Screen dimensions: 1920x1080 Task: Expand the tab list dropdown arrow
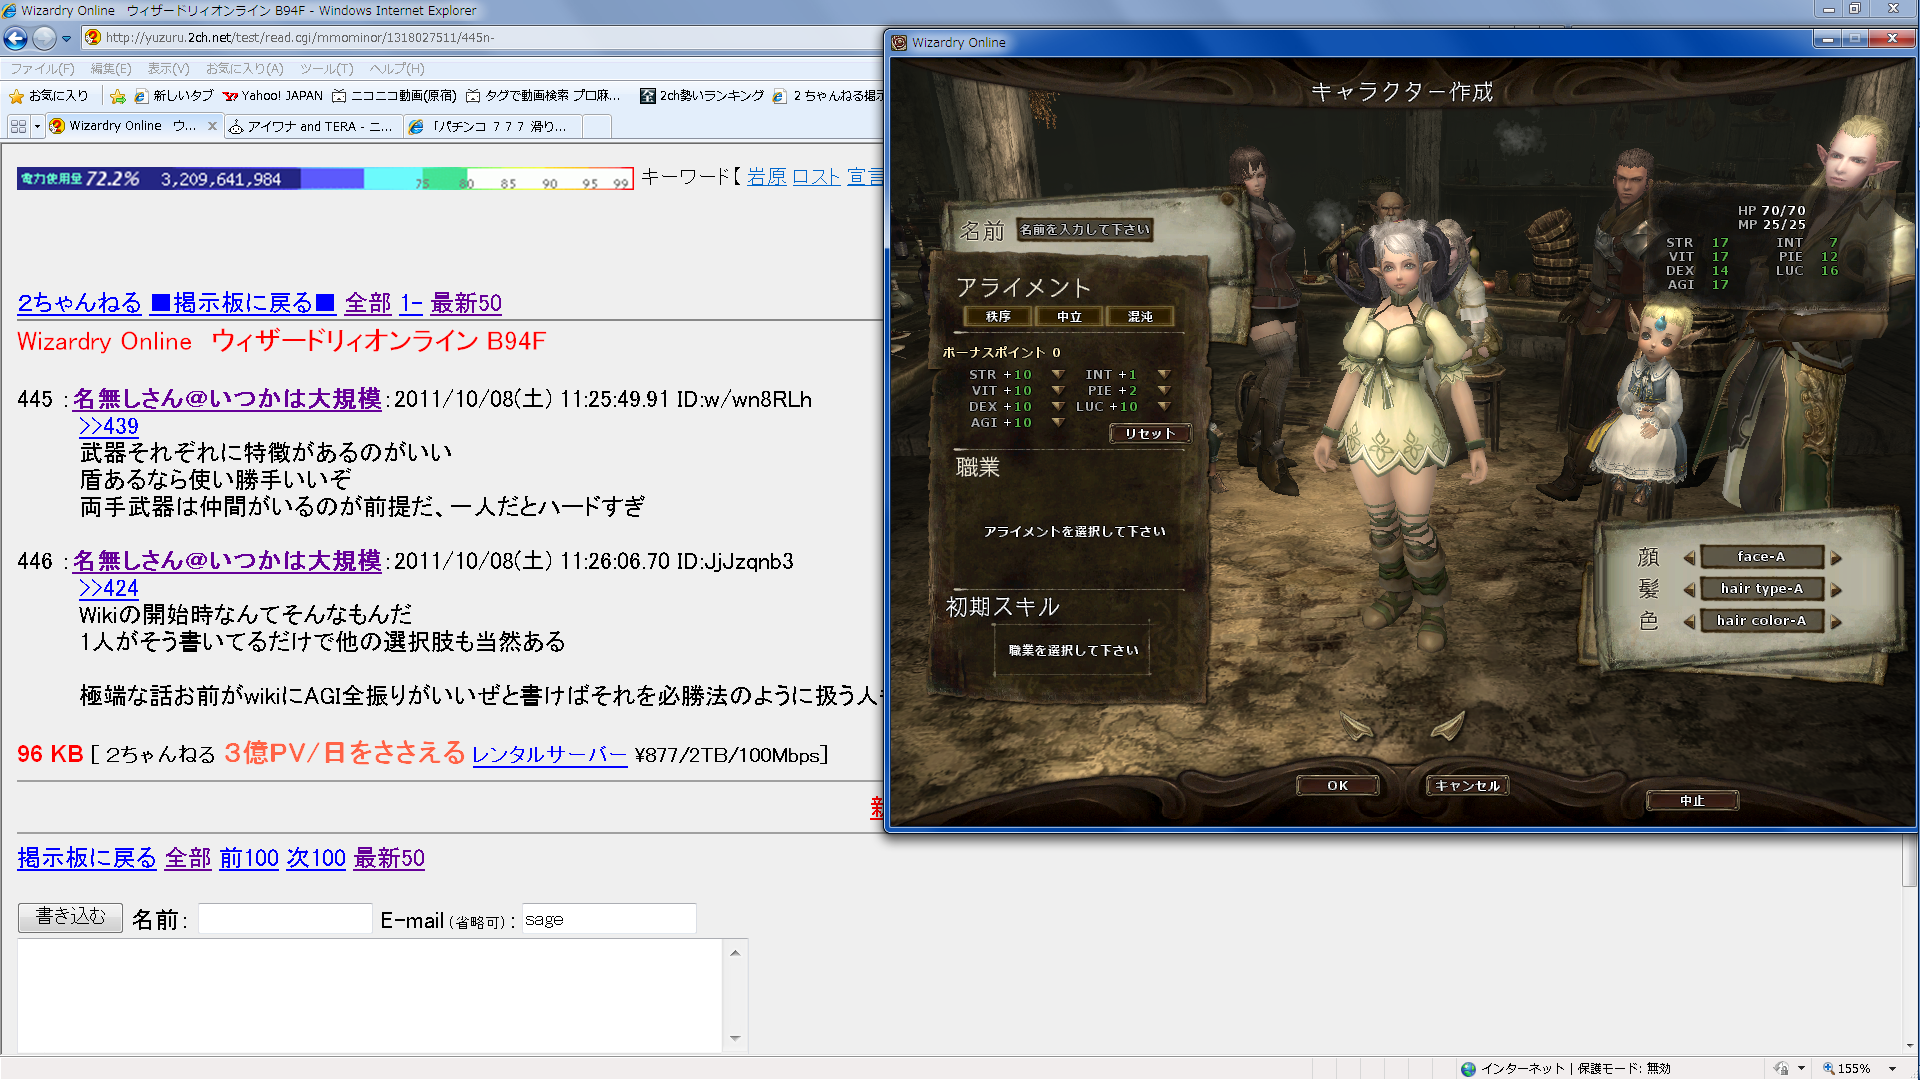click(37, 127)
